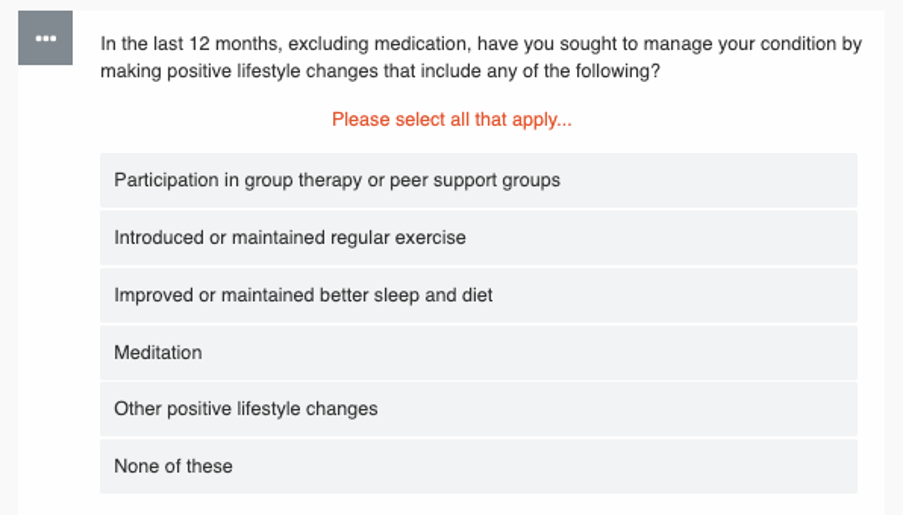Select 'Introduced or maintained regular exercise'
This screenshot has width=904, height=516.
pos(479,238)
